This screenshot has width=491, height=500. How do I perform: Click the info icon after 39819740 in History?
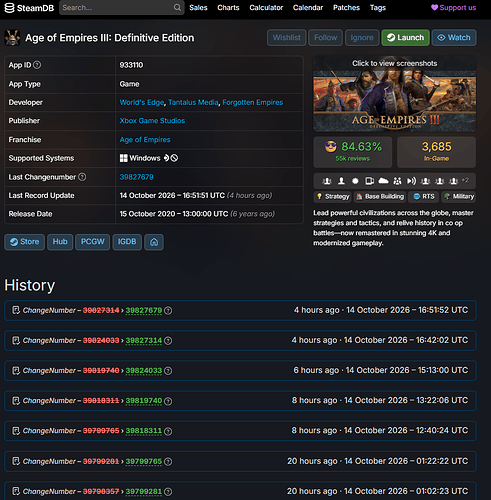[x=168, y=401]
